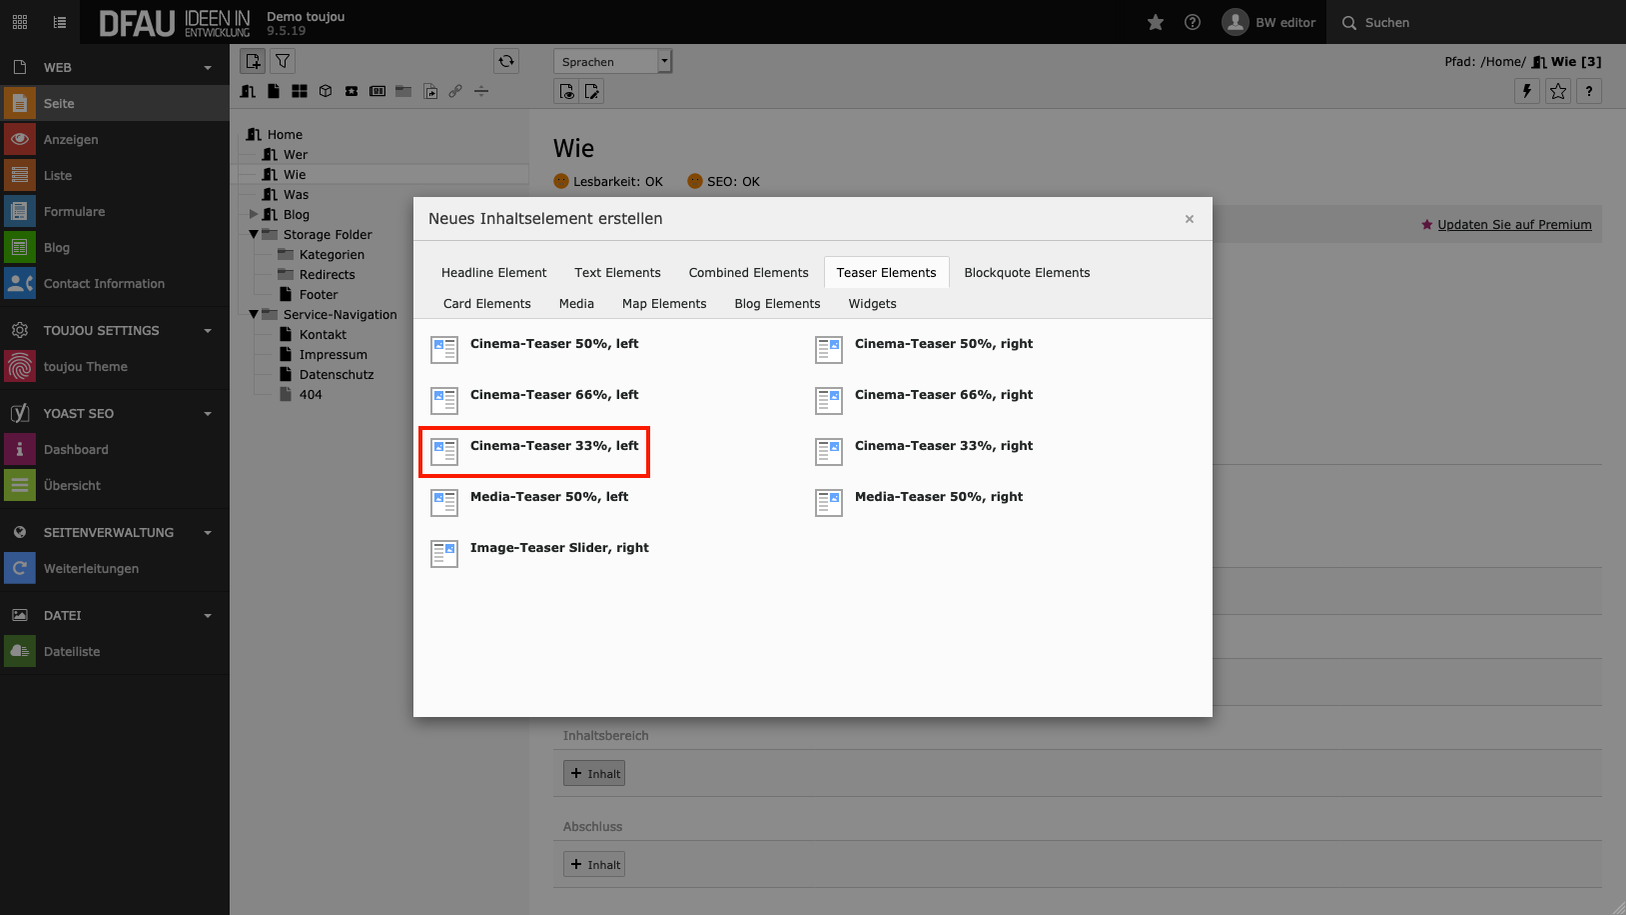Open the bookmarks star in top bar

point(1155,22)
